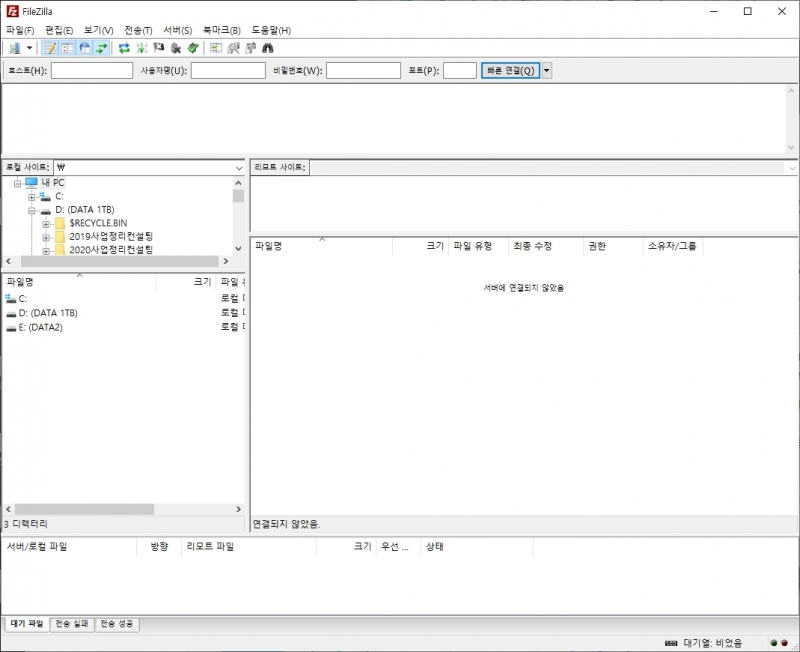Refresh the file and folder lists
The width and height of the screenshot is (800, 652).
124,48
